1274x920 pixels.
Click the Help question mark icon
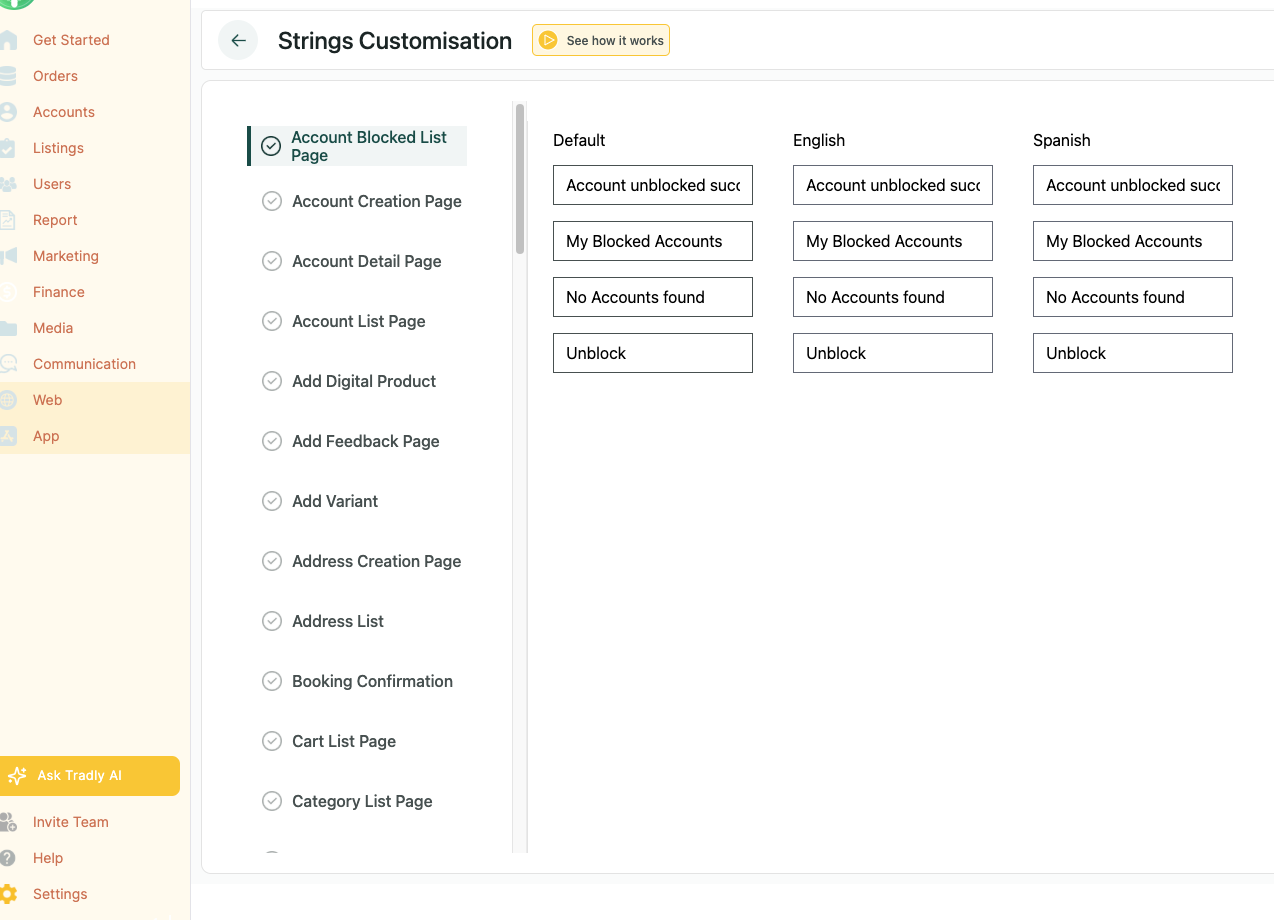tap(8, 858)
